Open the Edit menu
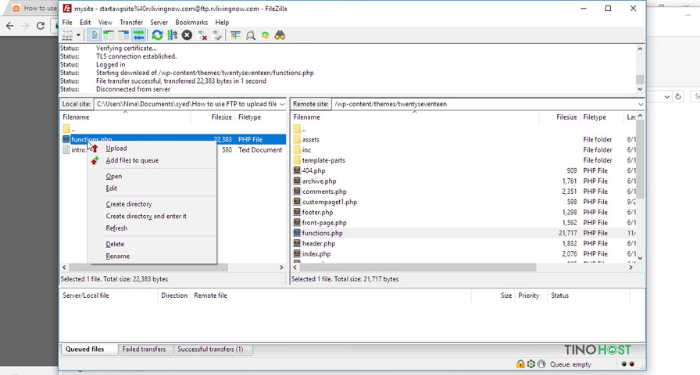The width and height of the screenshot is (700, 375). click(85, 22)
